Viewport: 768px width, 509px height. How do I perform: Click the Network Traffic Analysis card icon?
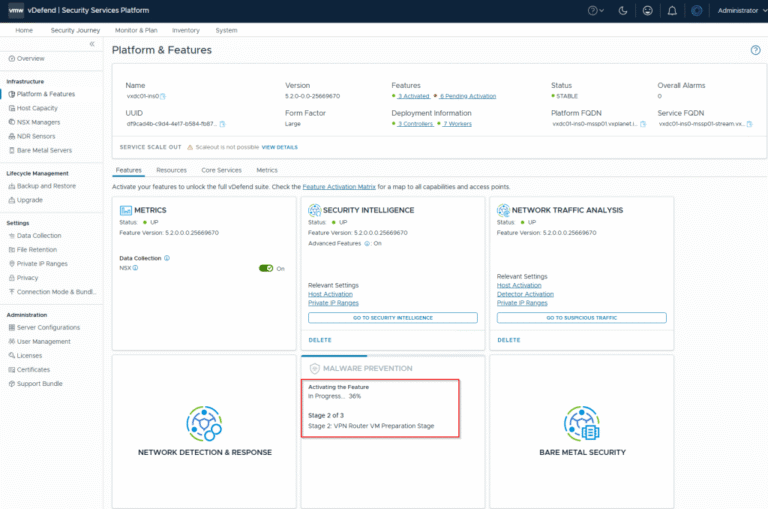click(503, 210)
